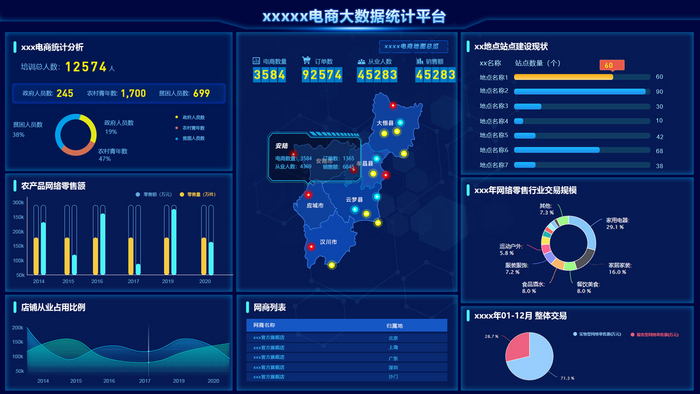
Task: Click the 归属地 column header
Action: (394, 326)
